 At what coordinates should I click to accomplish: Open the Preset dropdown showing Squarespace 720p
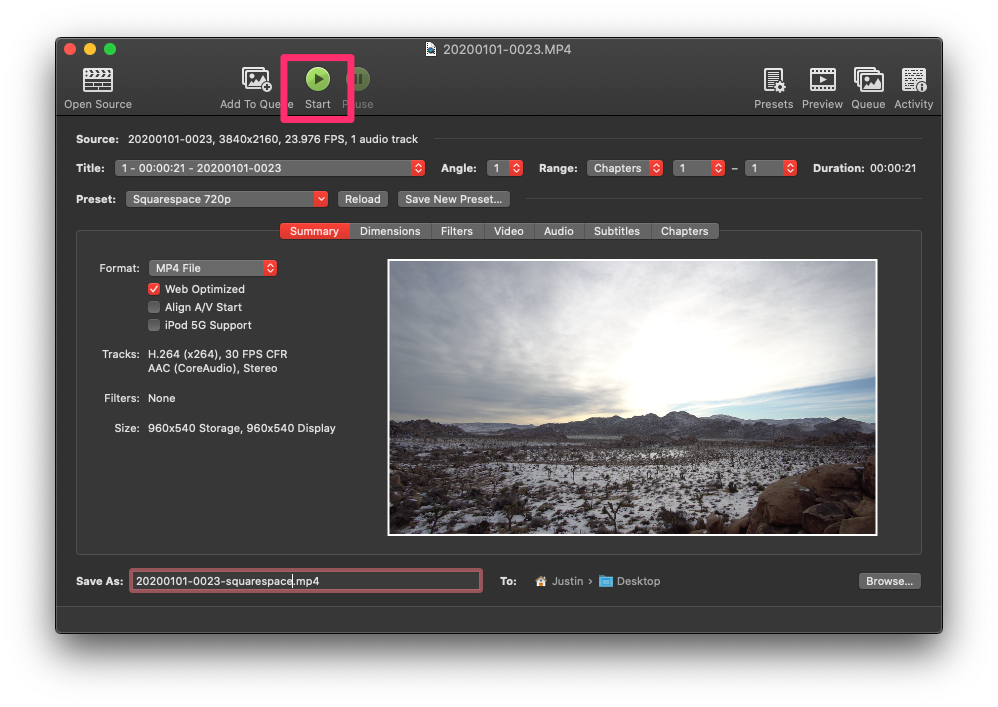coord(227,199)
